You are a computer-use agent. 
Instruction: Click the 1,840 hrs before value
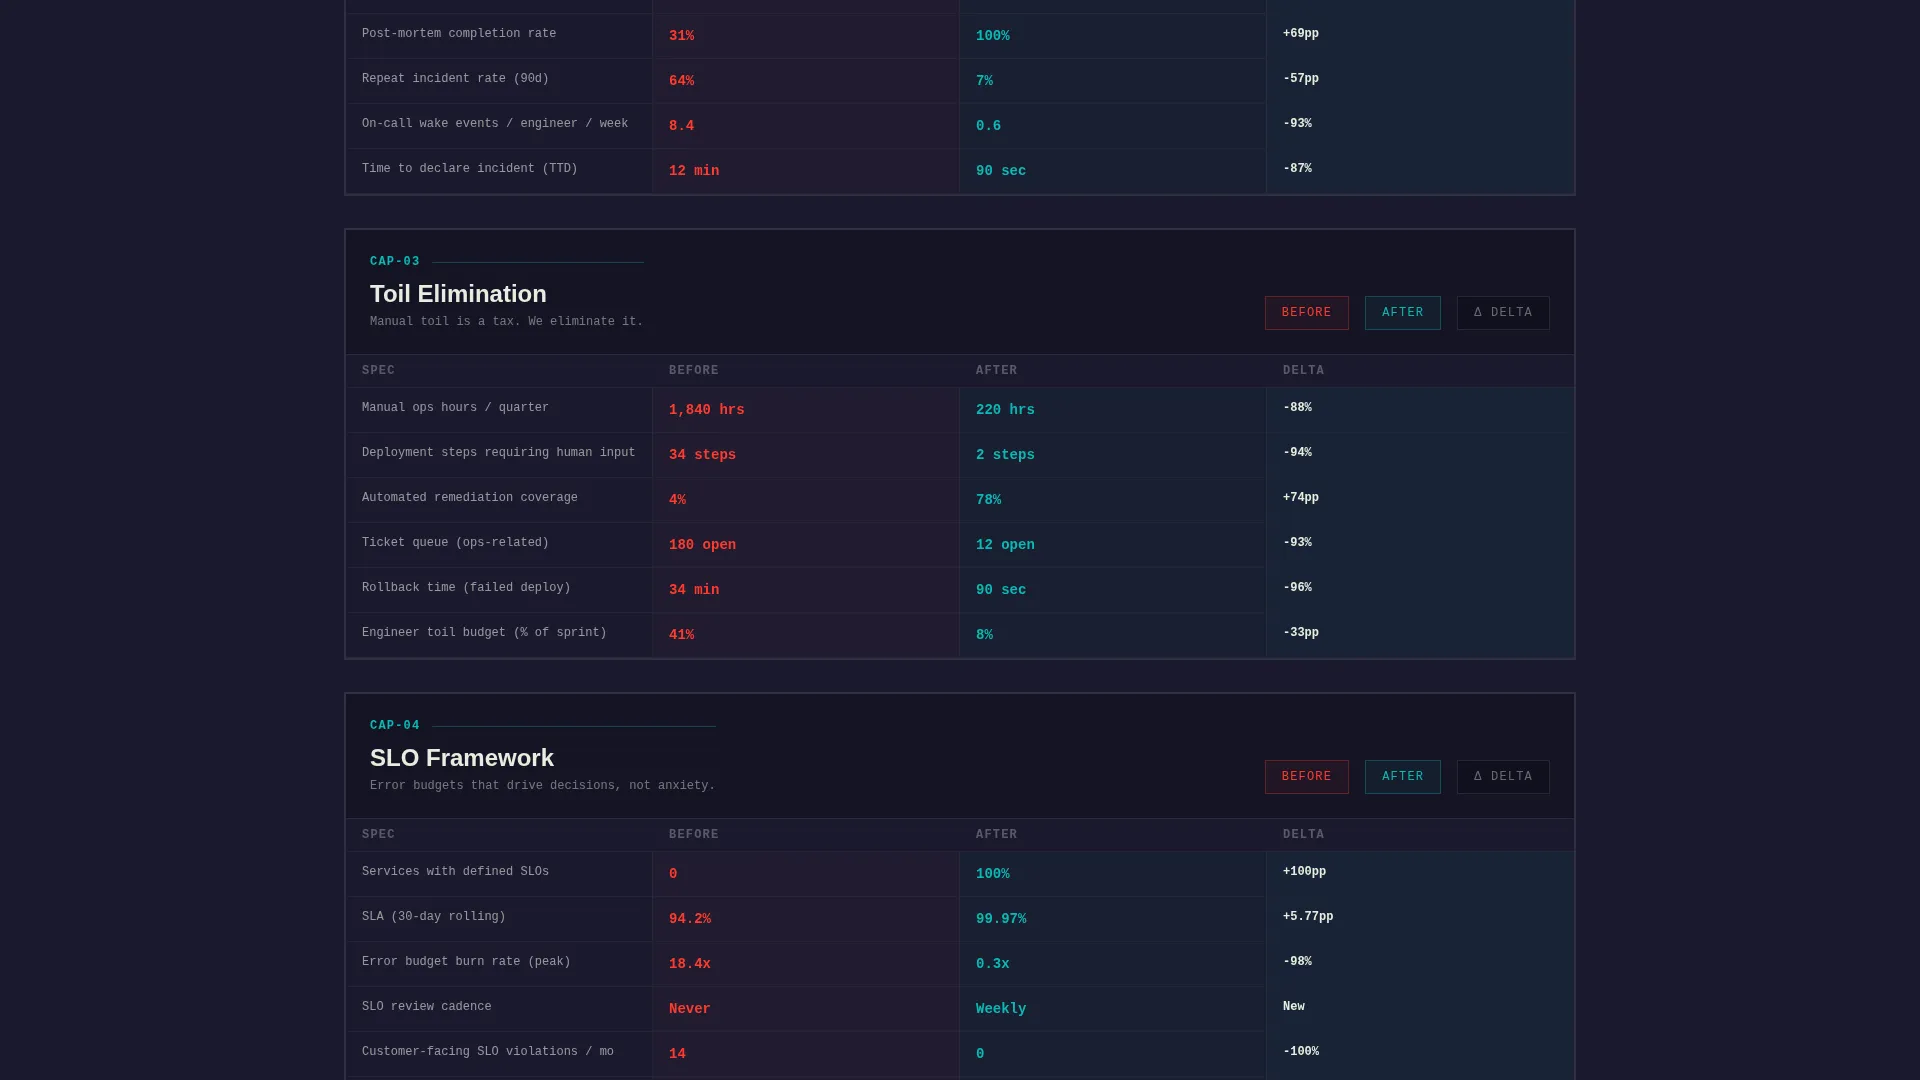click(x=706, y=410)
